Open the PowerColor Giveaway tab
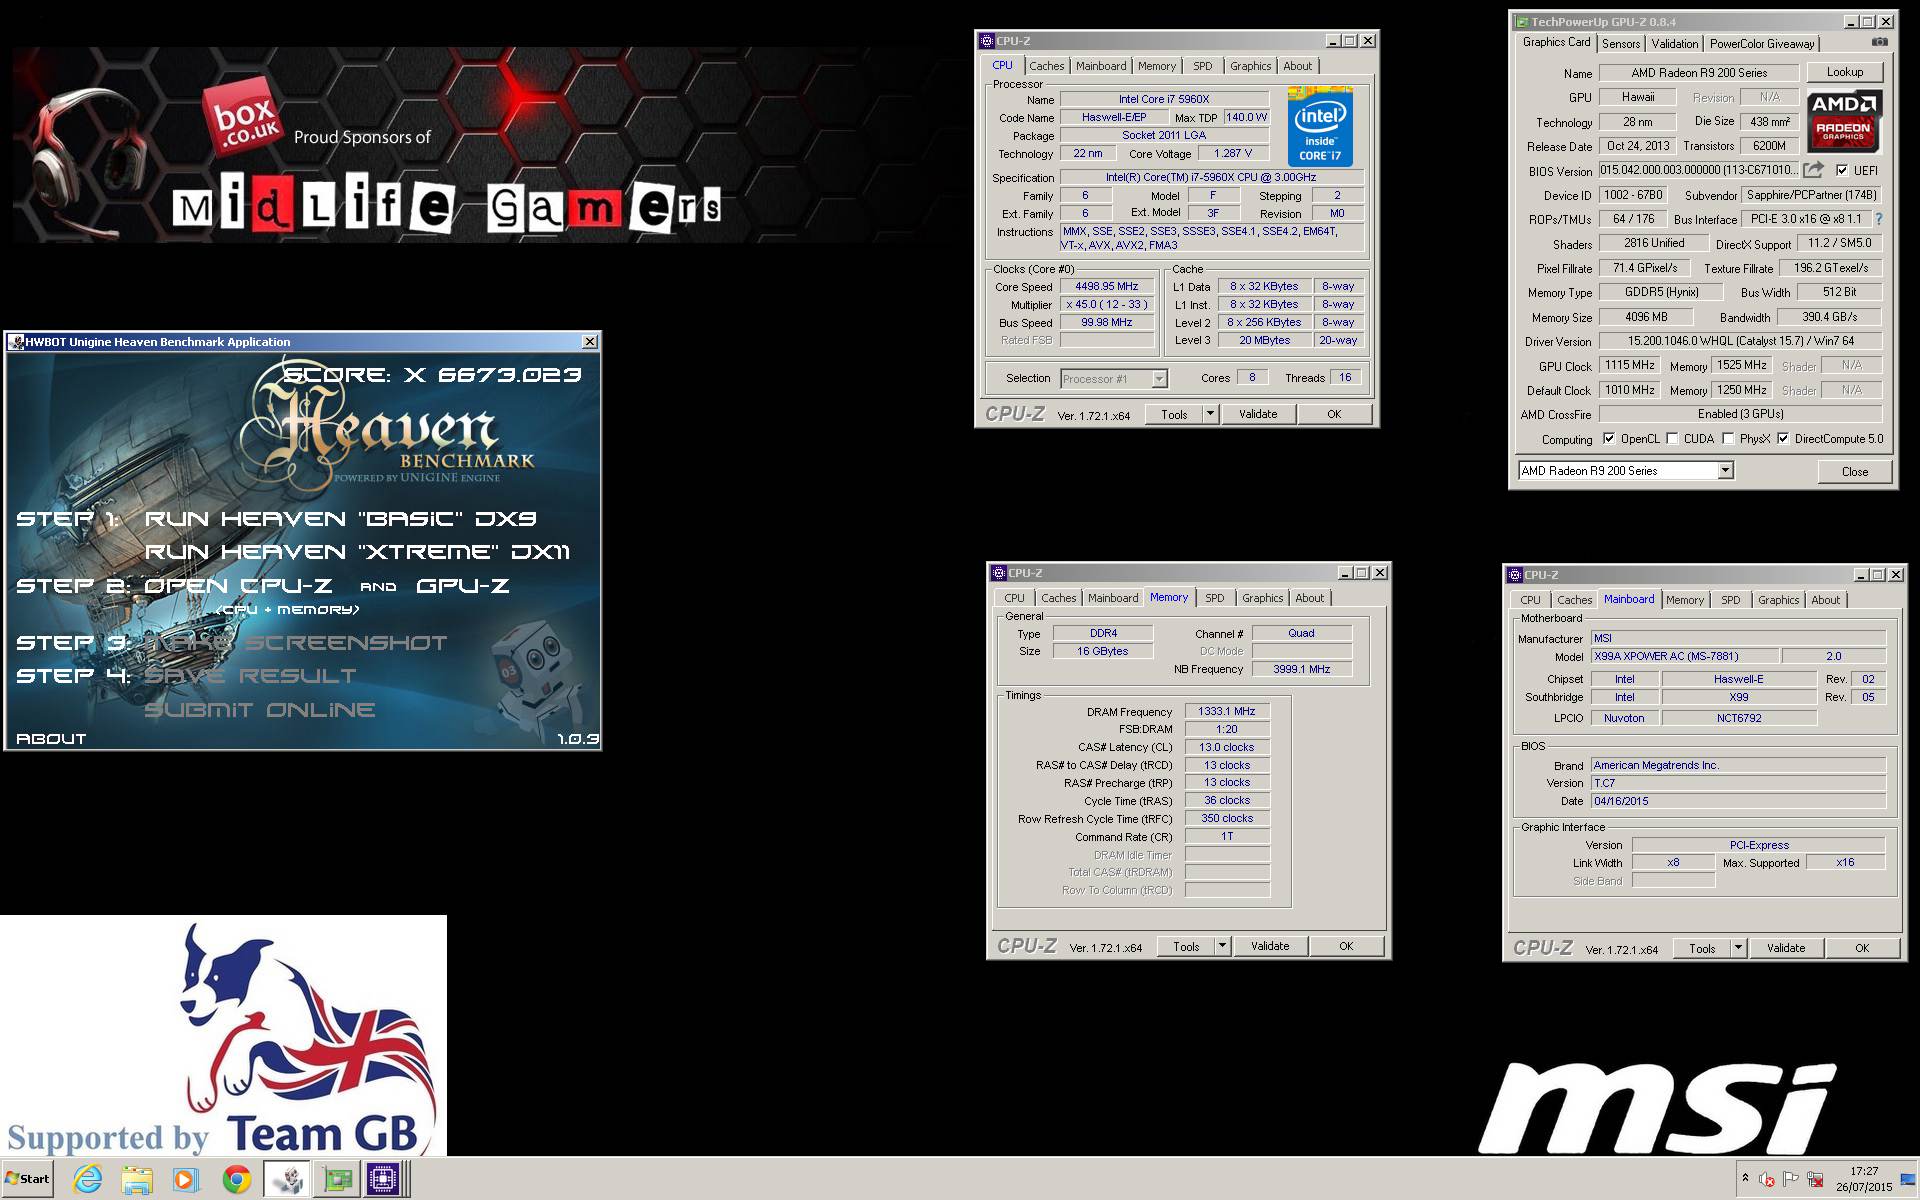Screen dimensions: 1920x1200 [1761, 44]
